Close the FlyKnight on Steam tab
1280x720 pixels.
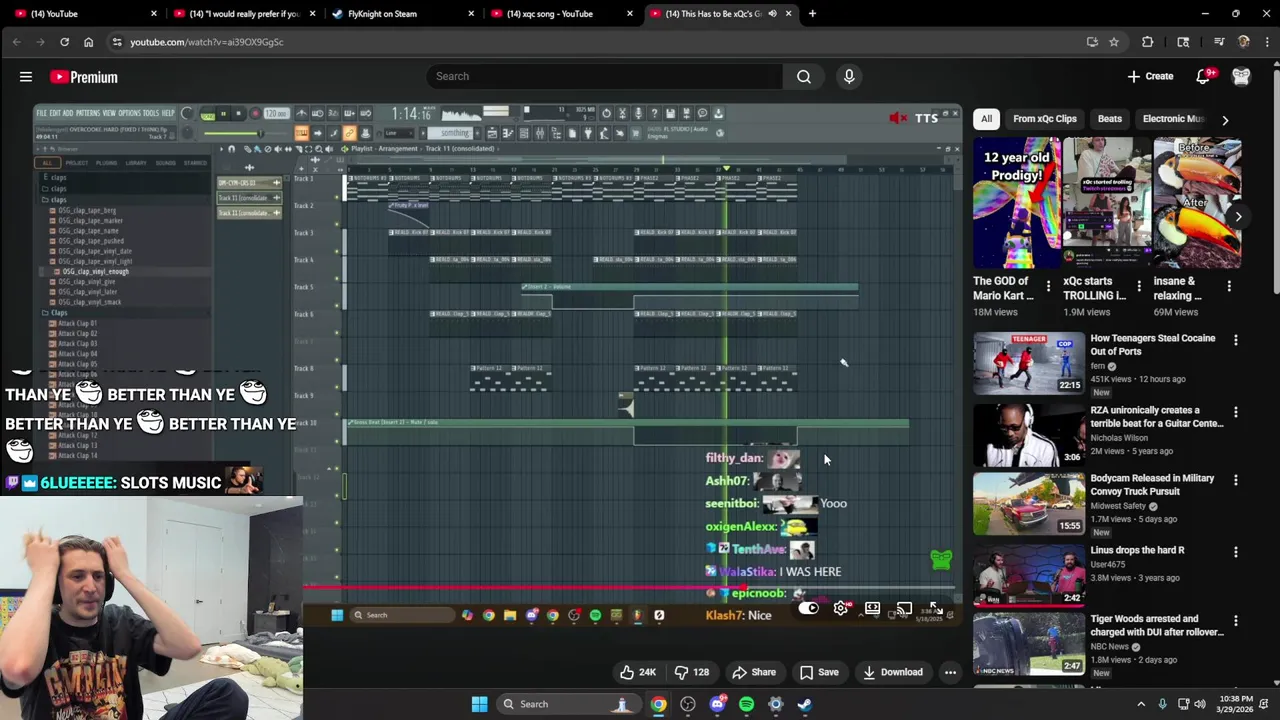pyautogui.click(x=471, y=14)
